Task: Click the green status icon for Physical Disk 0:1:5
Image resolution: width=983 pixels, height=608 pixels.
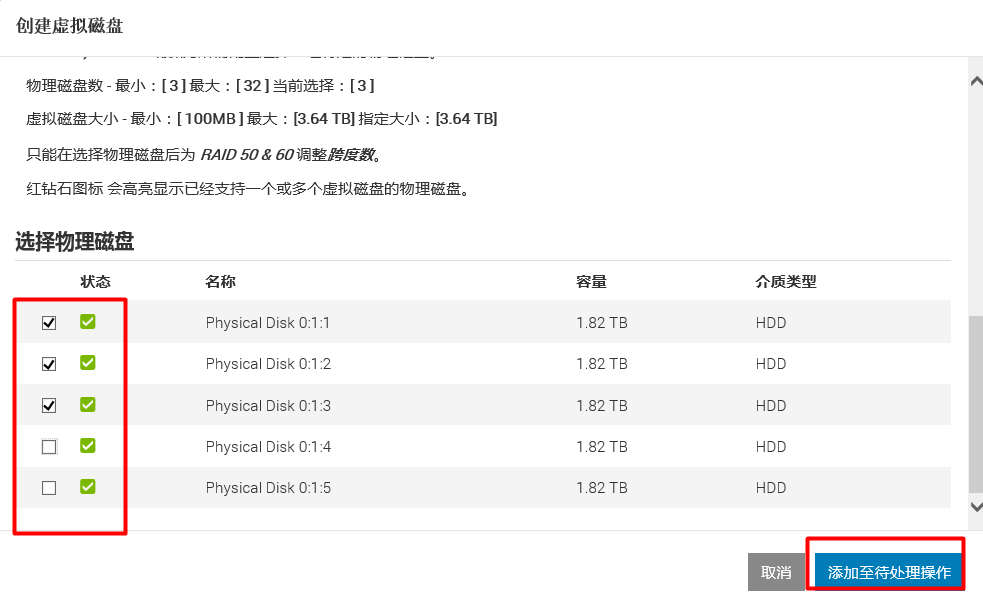Action: (87, 487)
